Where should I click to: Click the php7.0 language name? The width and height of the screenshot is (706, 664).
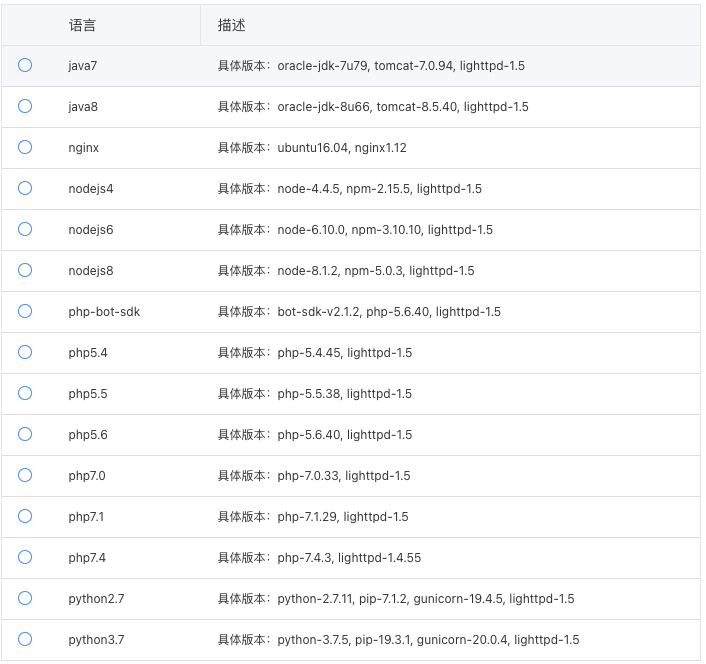pyautogui.click(x=87, y=475)
